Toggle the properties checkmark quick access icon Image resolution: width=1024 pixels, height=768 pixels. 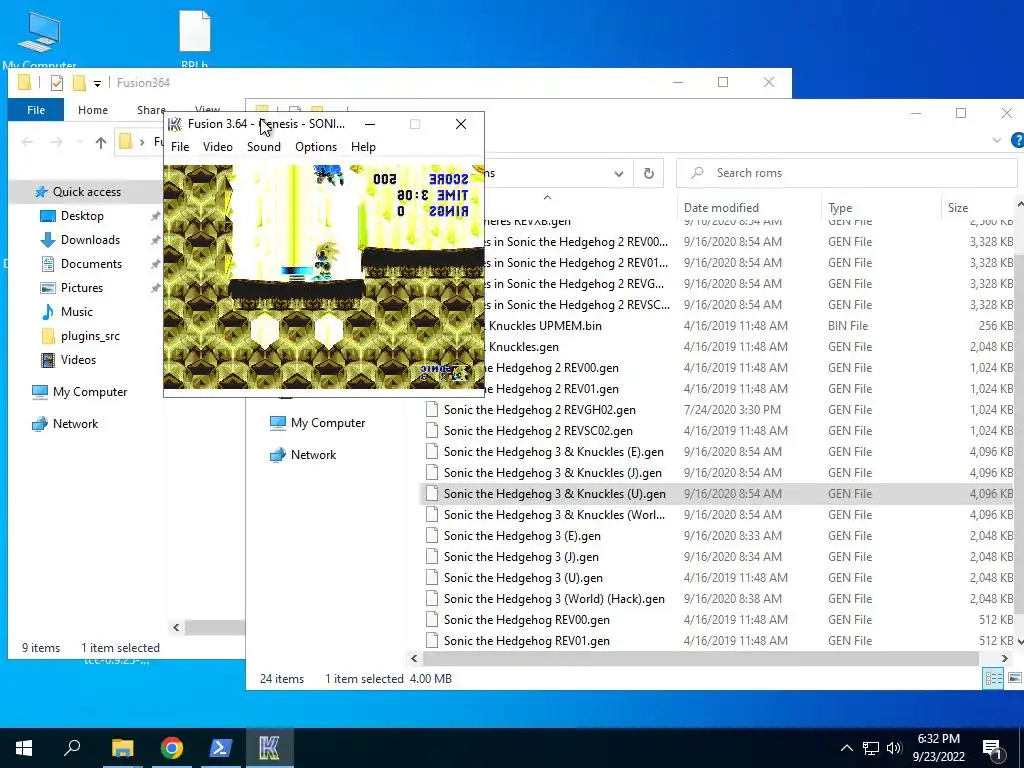pos(57,83)
